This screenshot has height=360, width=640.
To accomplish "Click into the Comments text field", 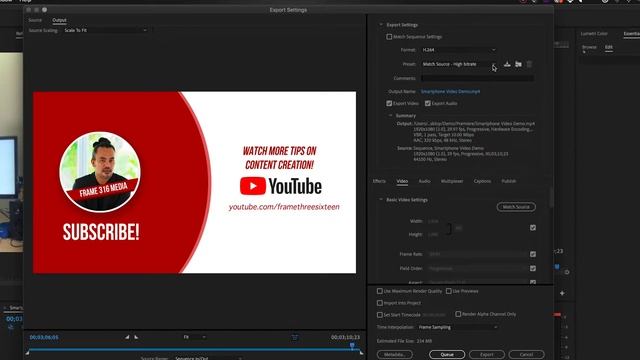I will pyautogui.click(x=477, y=78).
